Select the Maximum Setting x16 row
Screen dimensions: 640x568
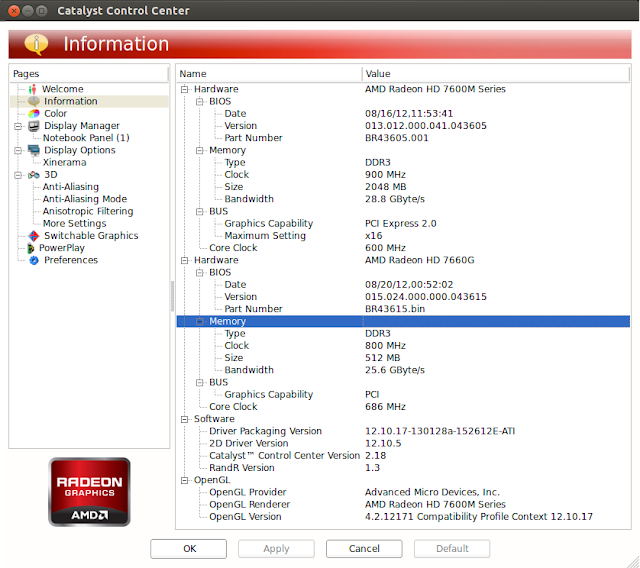(403, 236)
